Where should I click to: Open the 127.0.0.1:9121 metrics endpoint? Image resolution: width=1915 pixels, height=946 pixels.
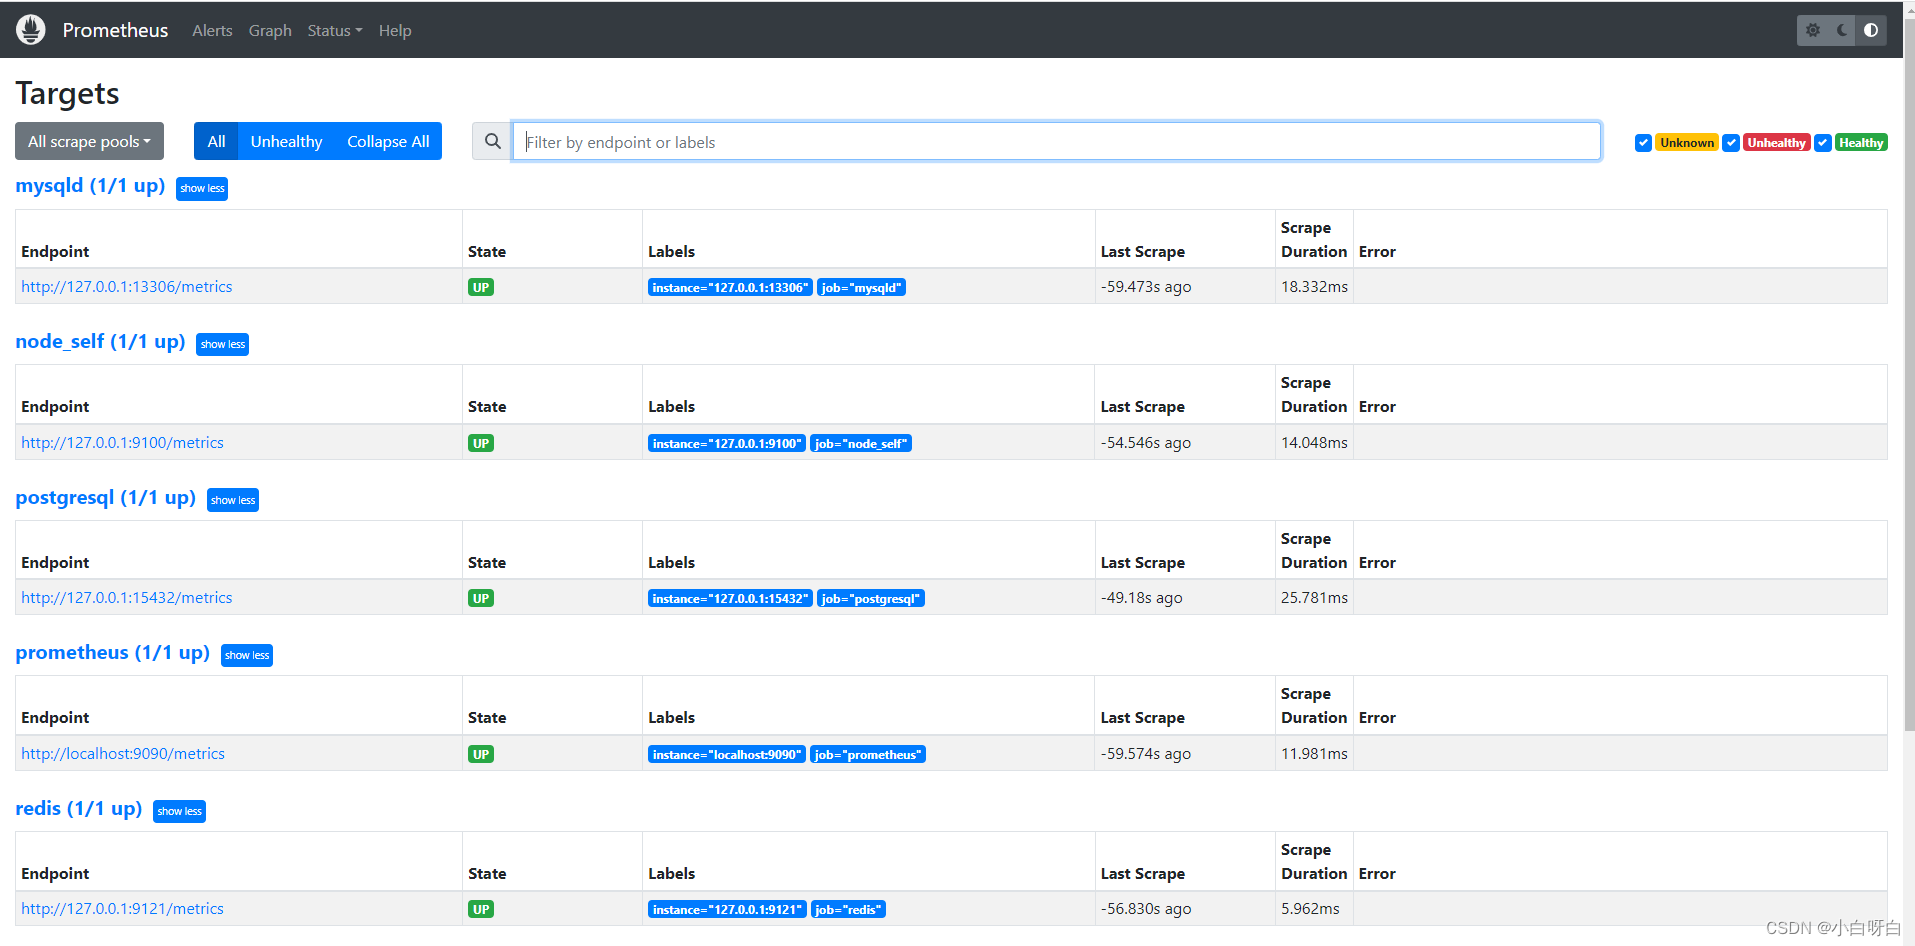click(x=122, y=909)
